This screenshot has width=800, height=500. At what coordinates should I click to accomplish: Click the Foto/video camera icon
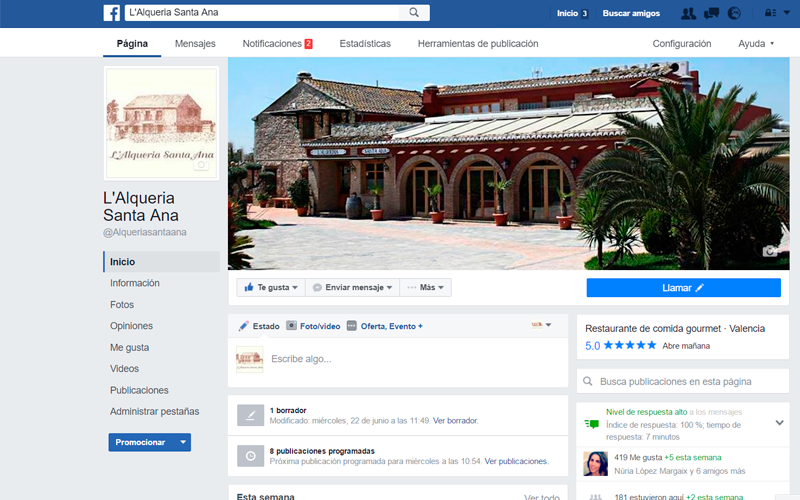(291, 326)
